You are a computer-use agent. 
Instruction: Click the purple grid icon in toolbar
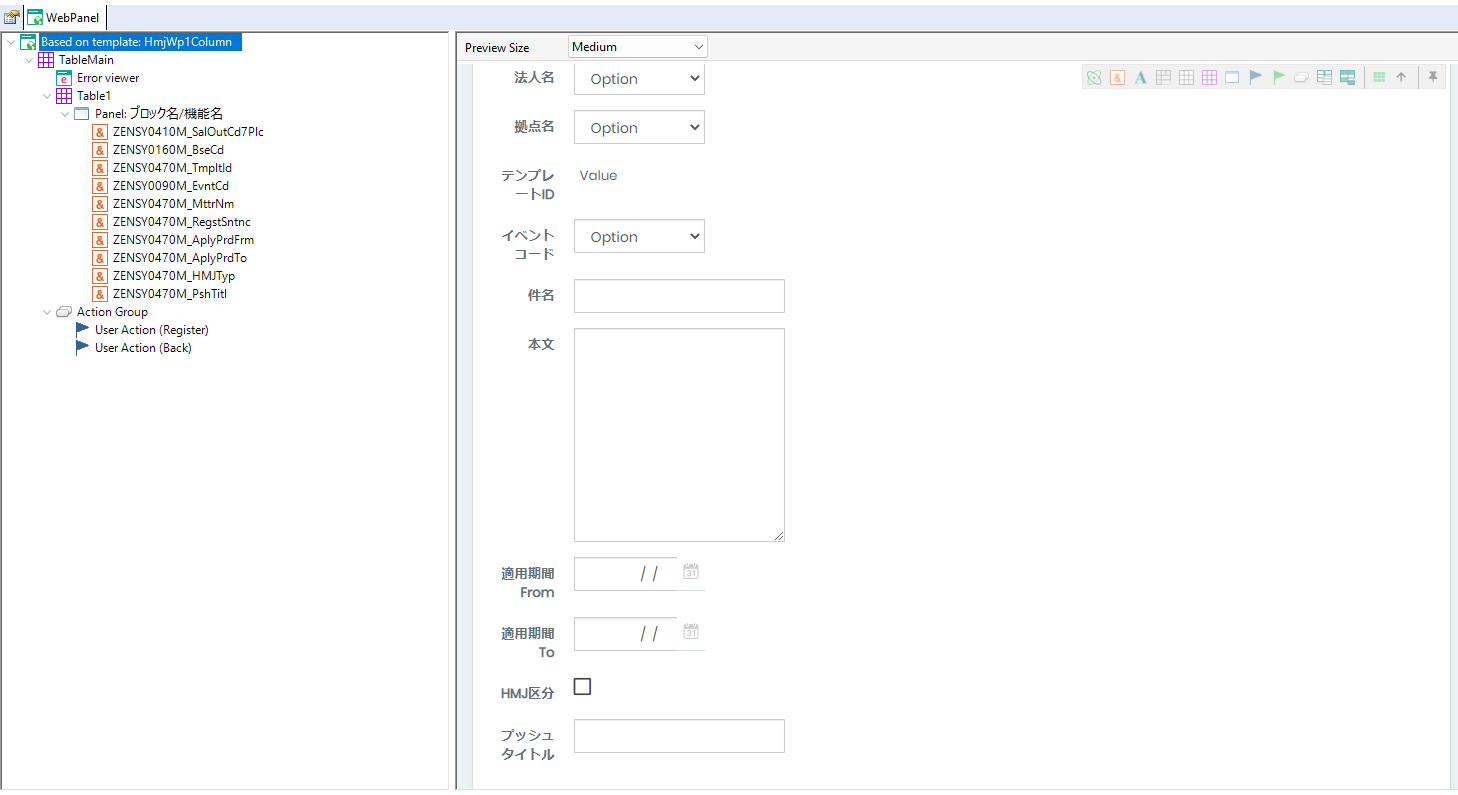point(1209,77)
